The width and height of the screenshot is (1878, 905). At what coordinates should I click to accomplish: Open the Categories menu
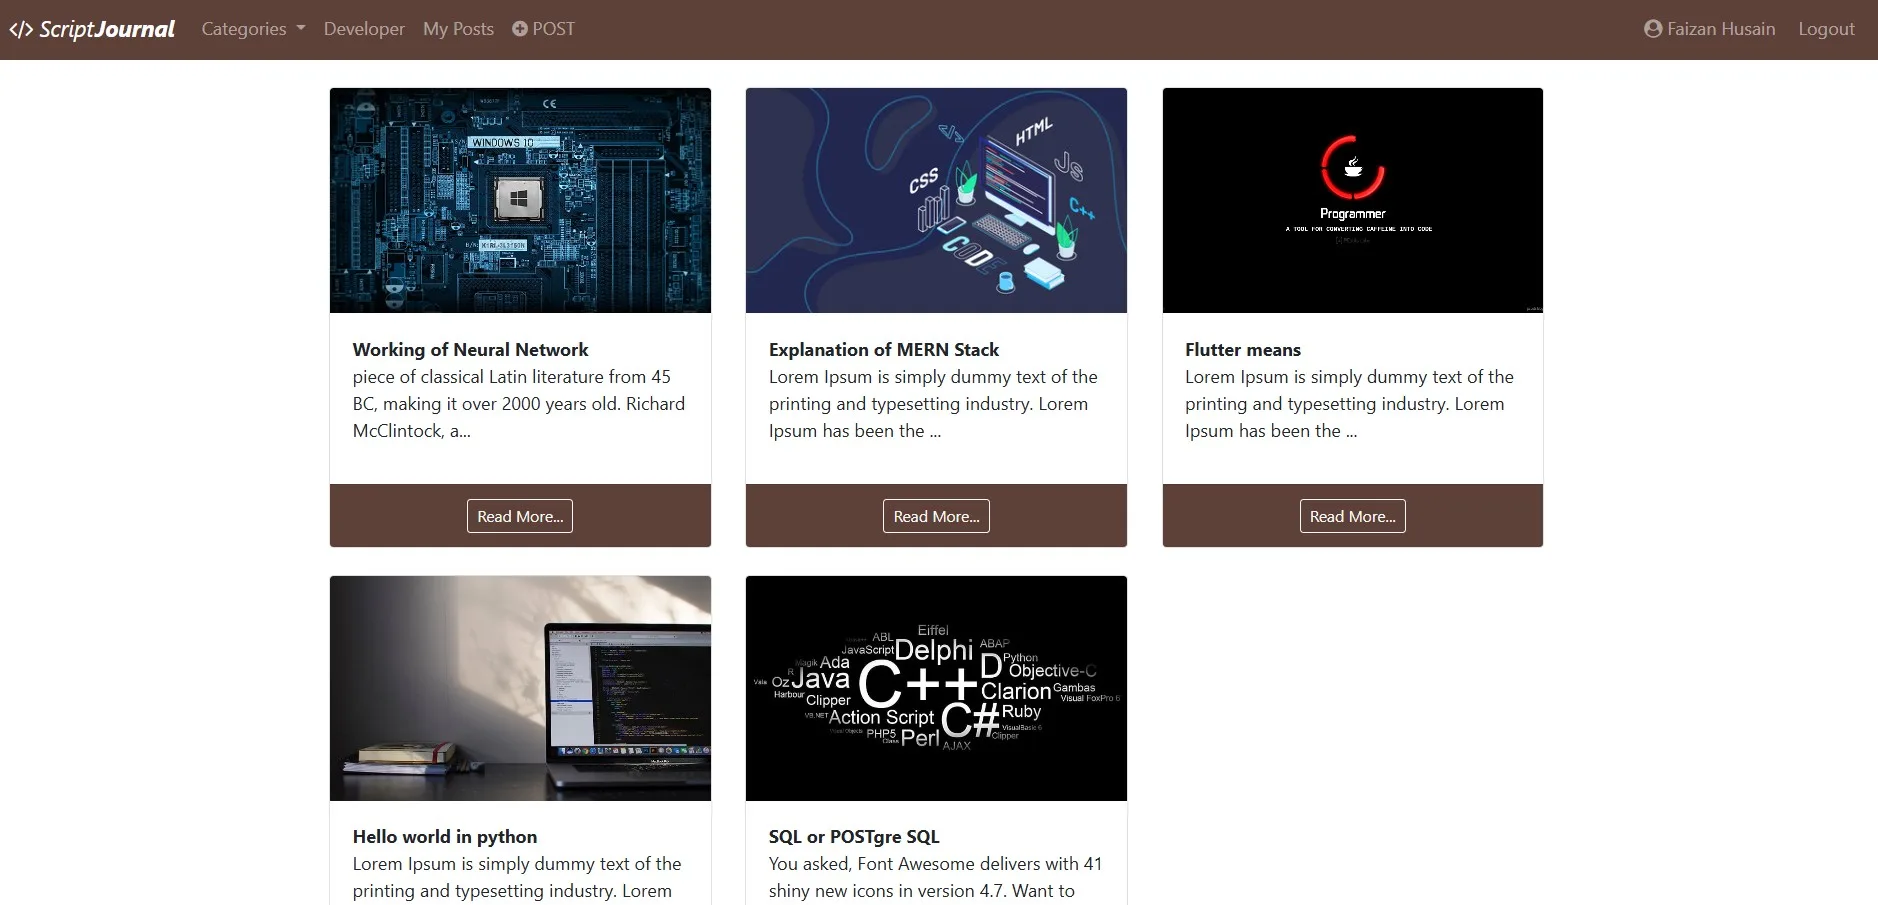click(x=253, y=29)
